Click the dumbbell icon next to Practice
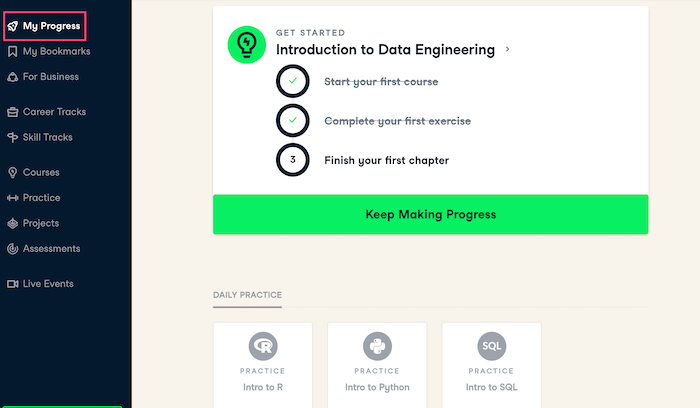 (x=12, y=198)
